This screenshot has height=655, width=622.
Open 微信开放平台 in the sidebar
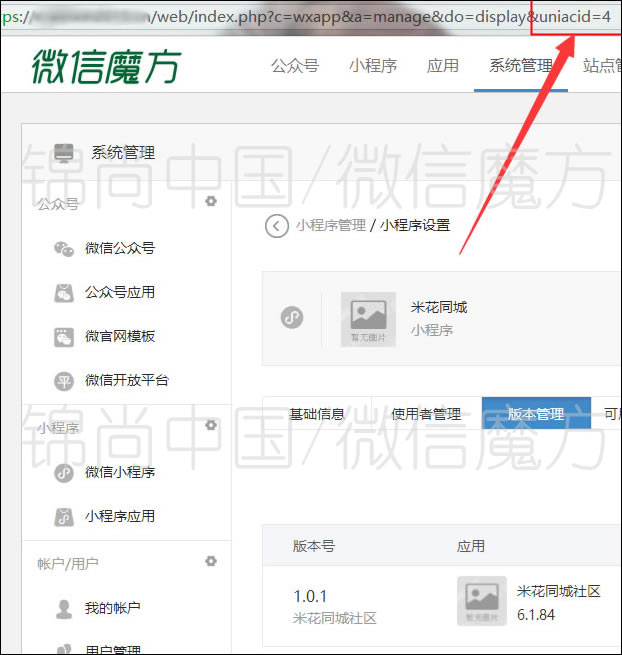click(127, 380)
